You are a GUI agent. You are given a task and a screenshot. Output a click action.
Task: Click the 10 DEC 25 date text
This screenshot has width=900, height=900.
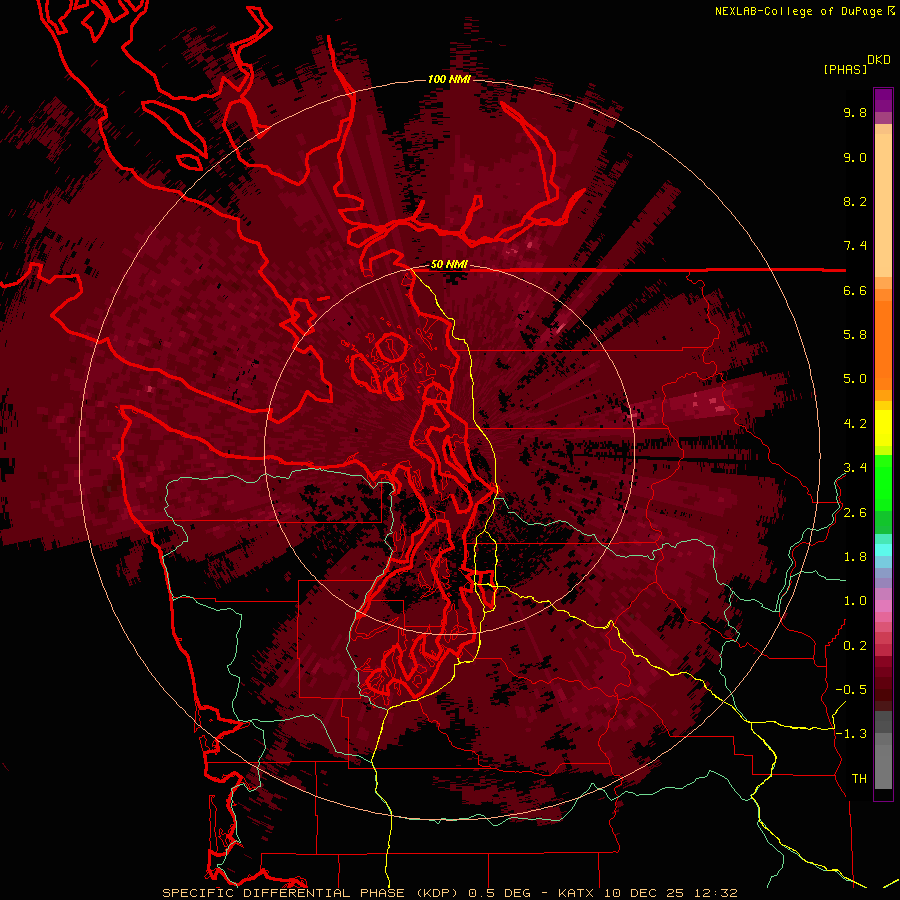pos(645,893)
